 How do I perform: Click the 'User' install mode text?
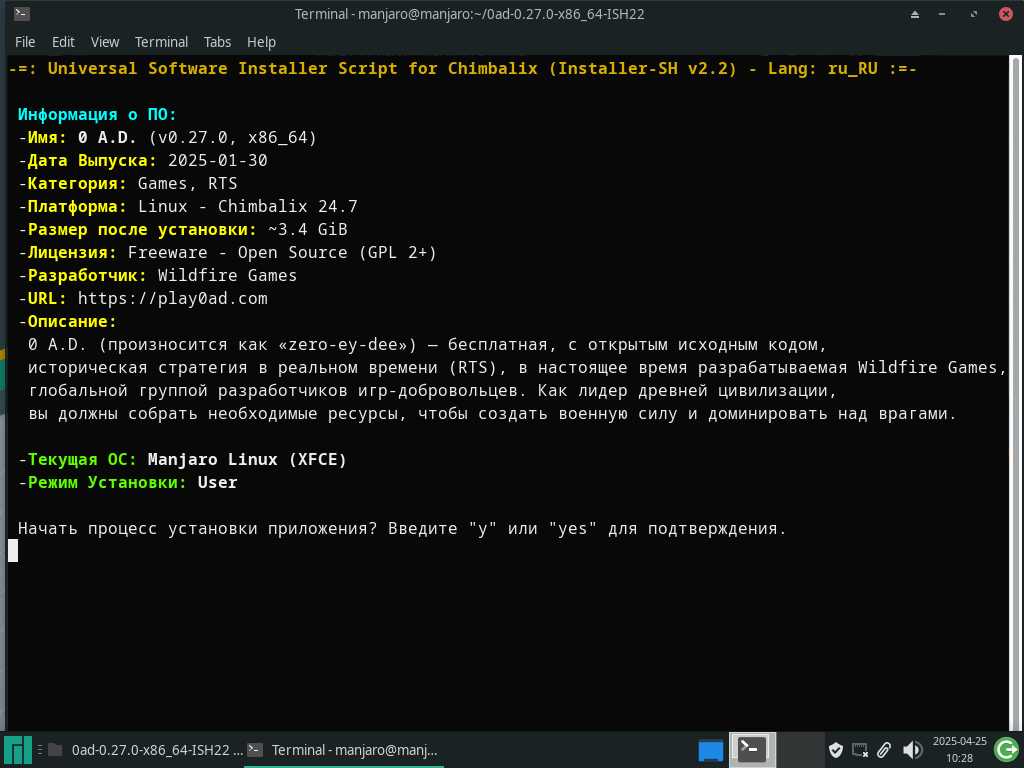pyautogui.click(x=217, y=483)
